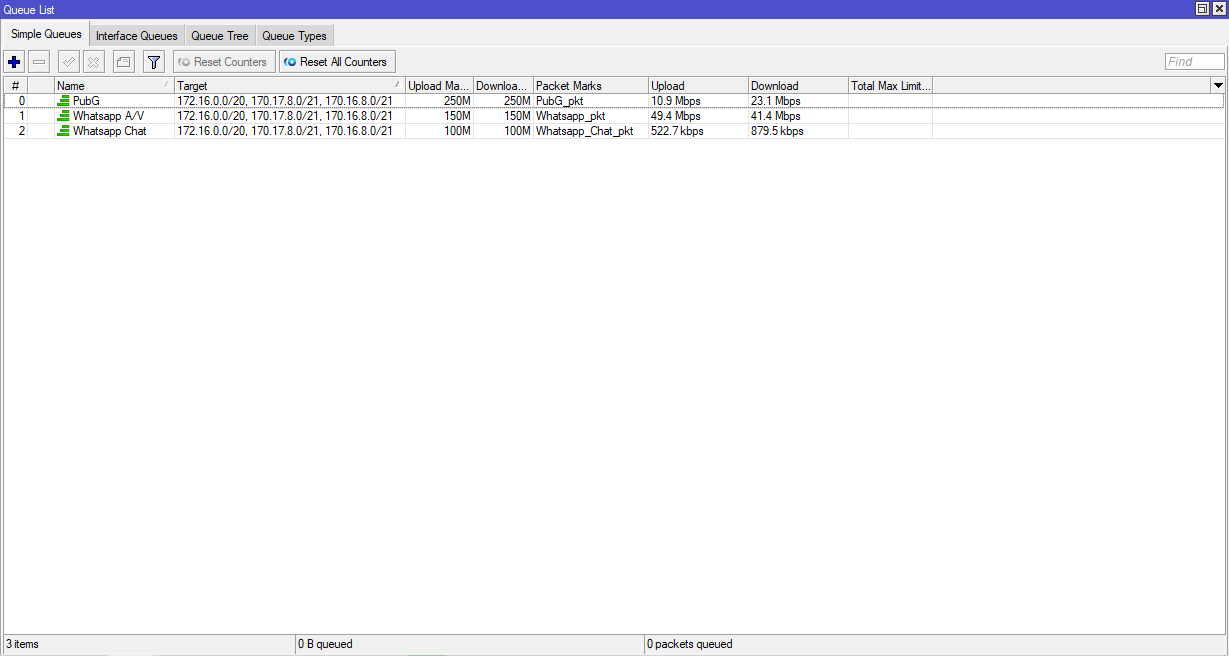
Task: Open the Queue Types tab
Action: coord(294,36)
